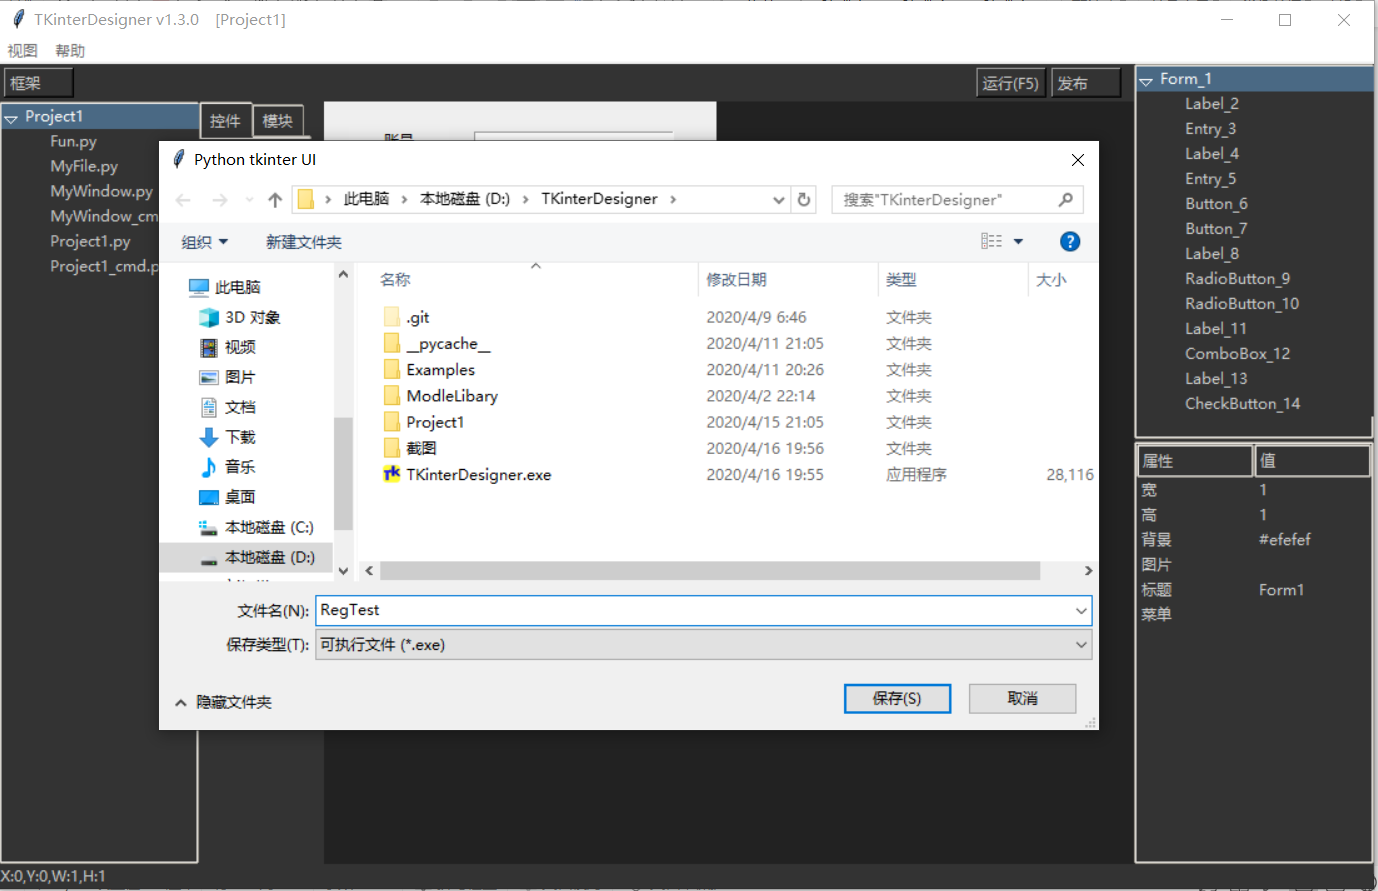Click the 新建文件夹 button
Image resolution: width=1378 pixels, height=891 pixels.
(x=304, y=242)
